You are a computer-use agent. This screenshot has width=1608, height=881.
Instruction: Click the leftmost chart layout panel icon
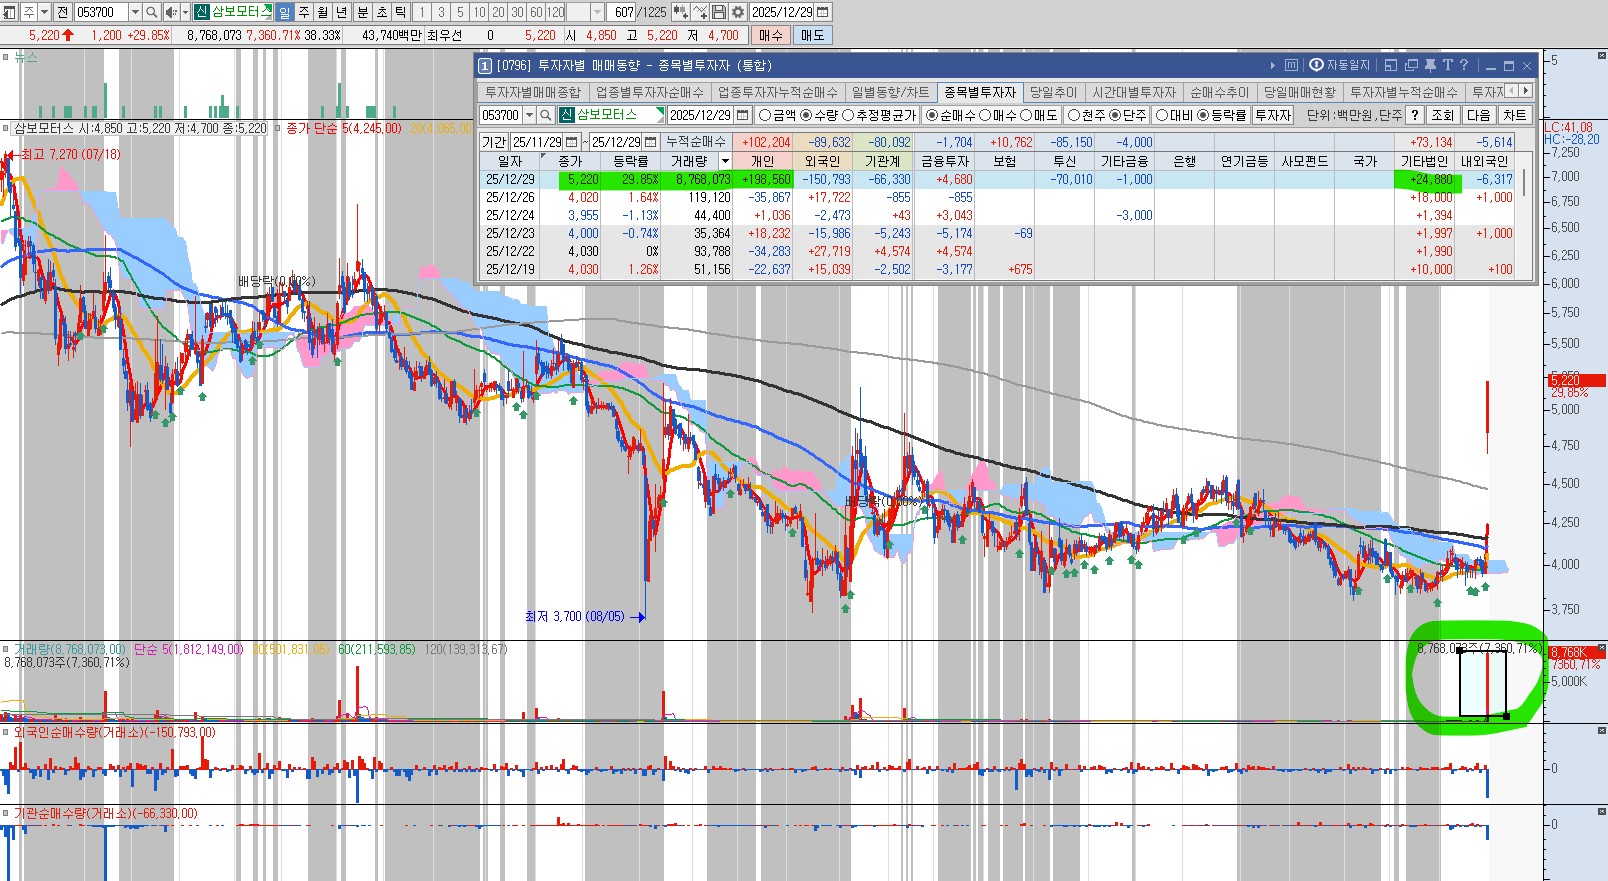point(10,12)
